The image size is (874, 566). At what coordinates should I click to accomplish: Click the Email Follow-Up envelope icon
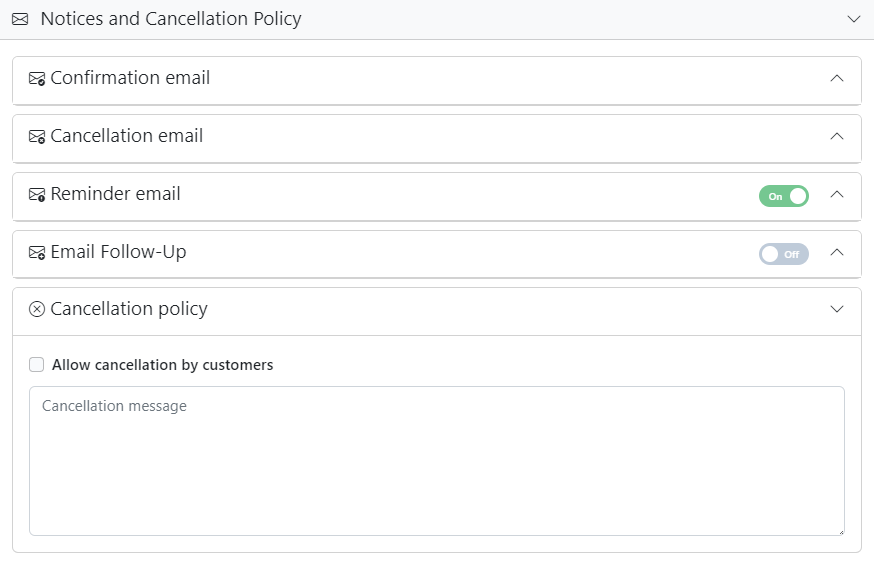[x=37, y=253]
